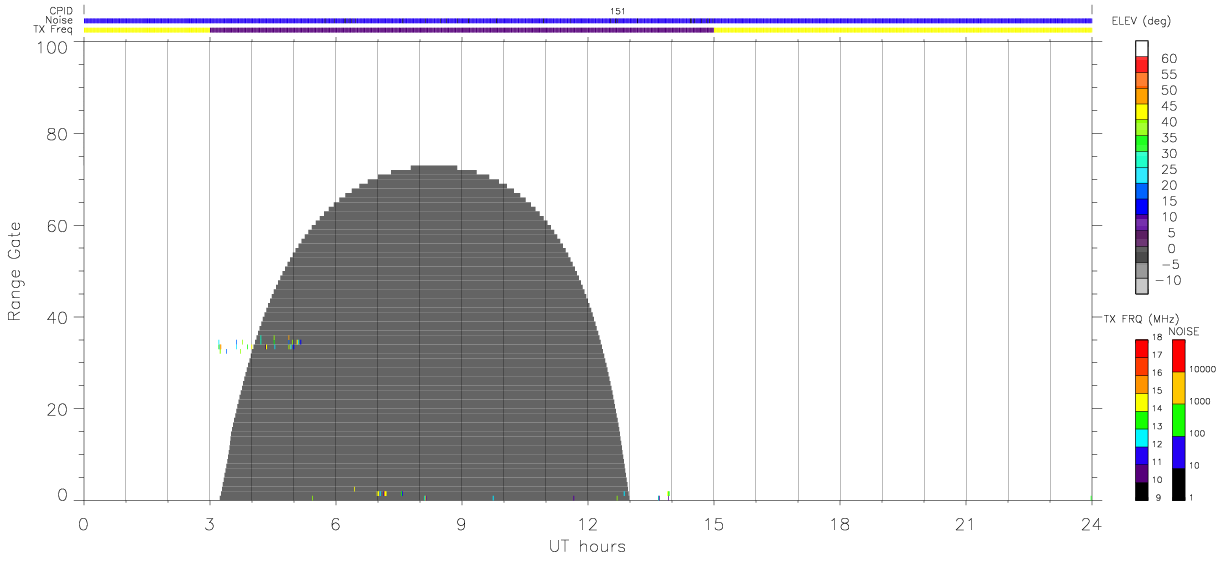This screenshot has width=1228, height=567.
Task: Click the NOISE legend title
Action: [1184, 332]
